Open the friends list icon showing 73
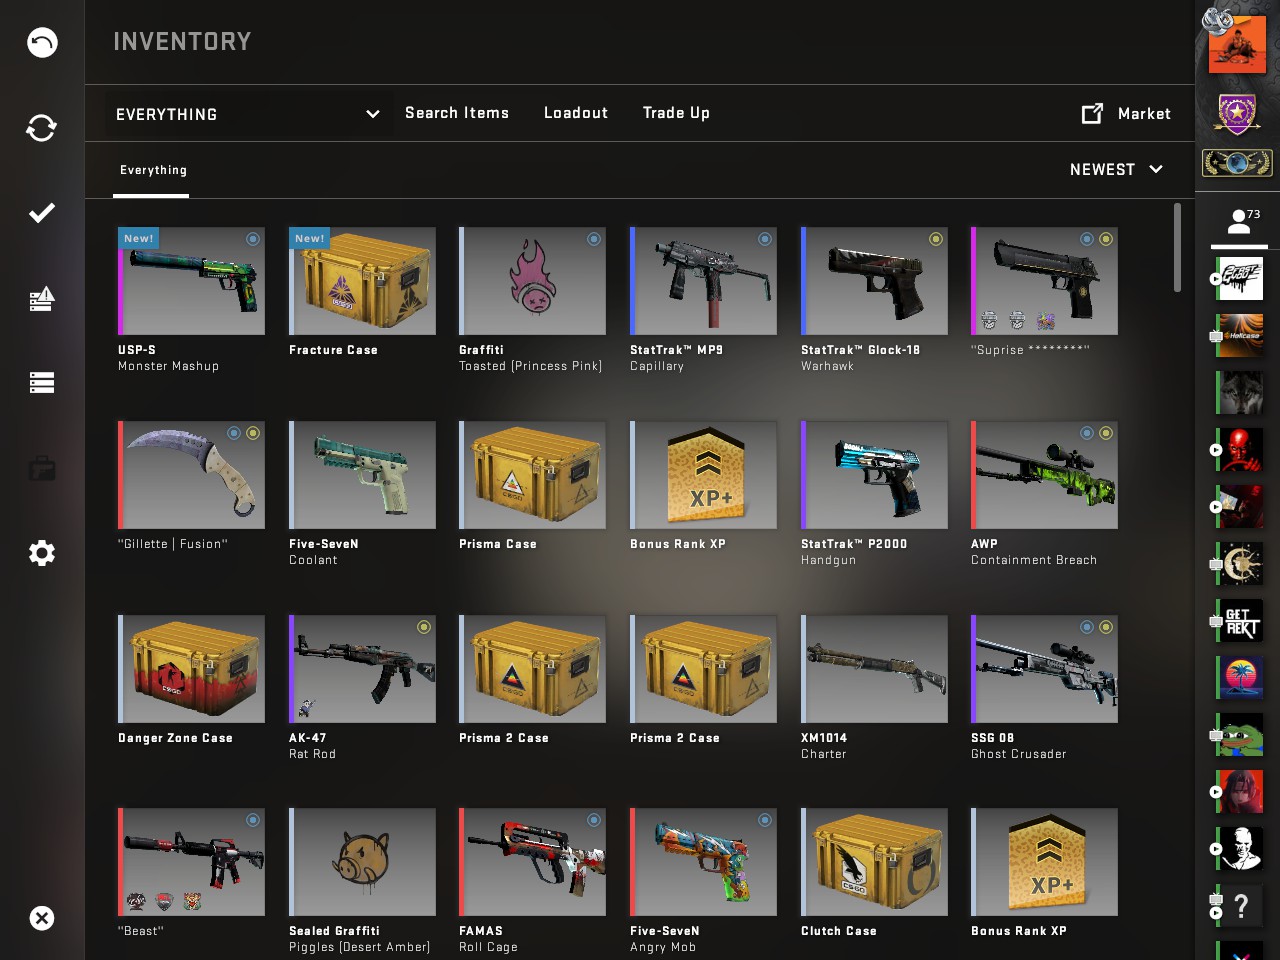This screenshot has width=1280, height=960. [1239, 221]
